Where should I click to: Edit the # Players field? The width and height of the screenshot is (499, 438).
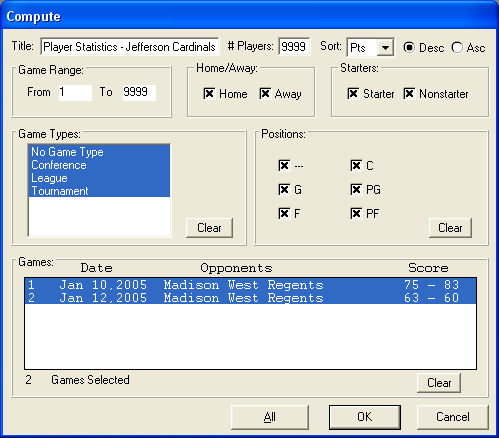pyautogui.click(x=294, y=47)
